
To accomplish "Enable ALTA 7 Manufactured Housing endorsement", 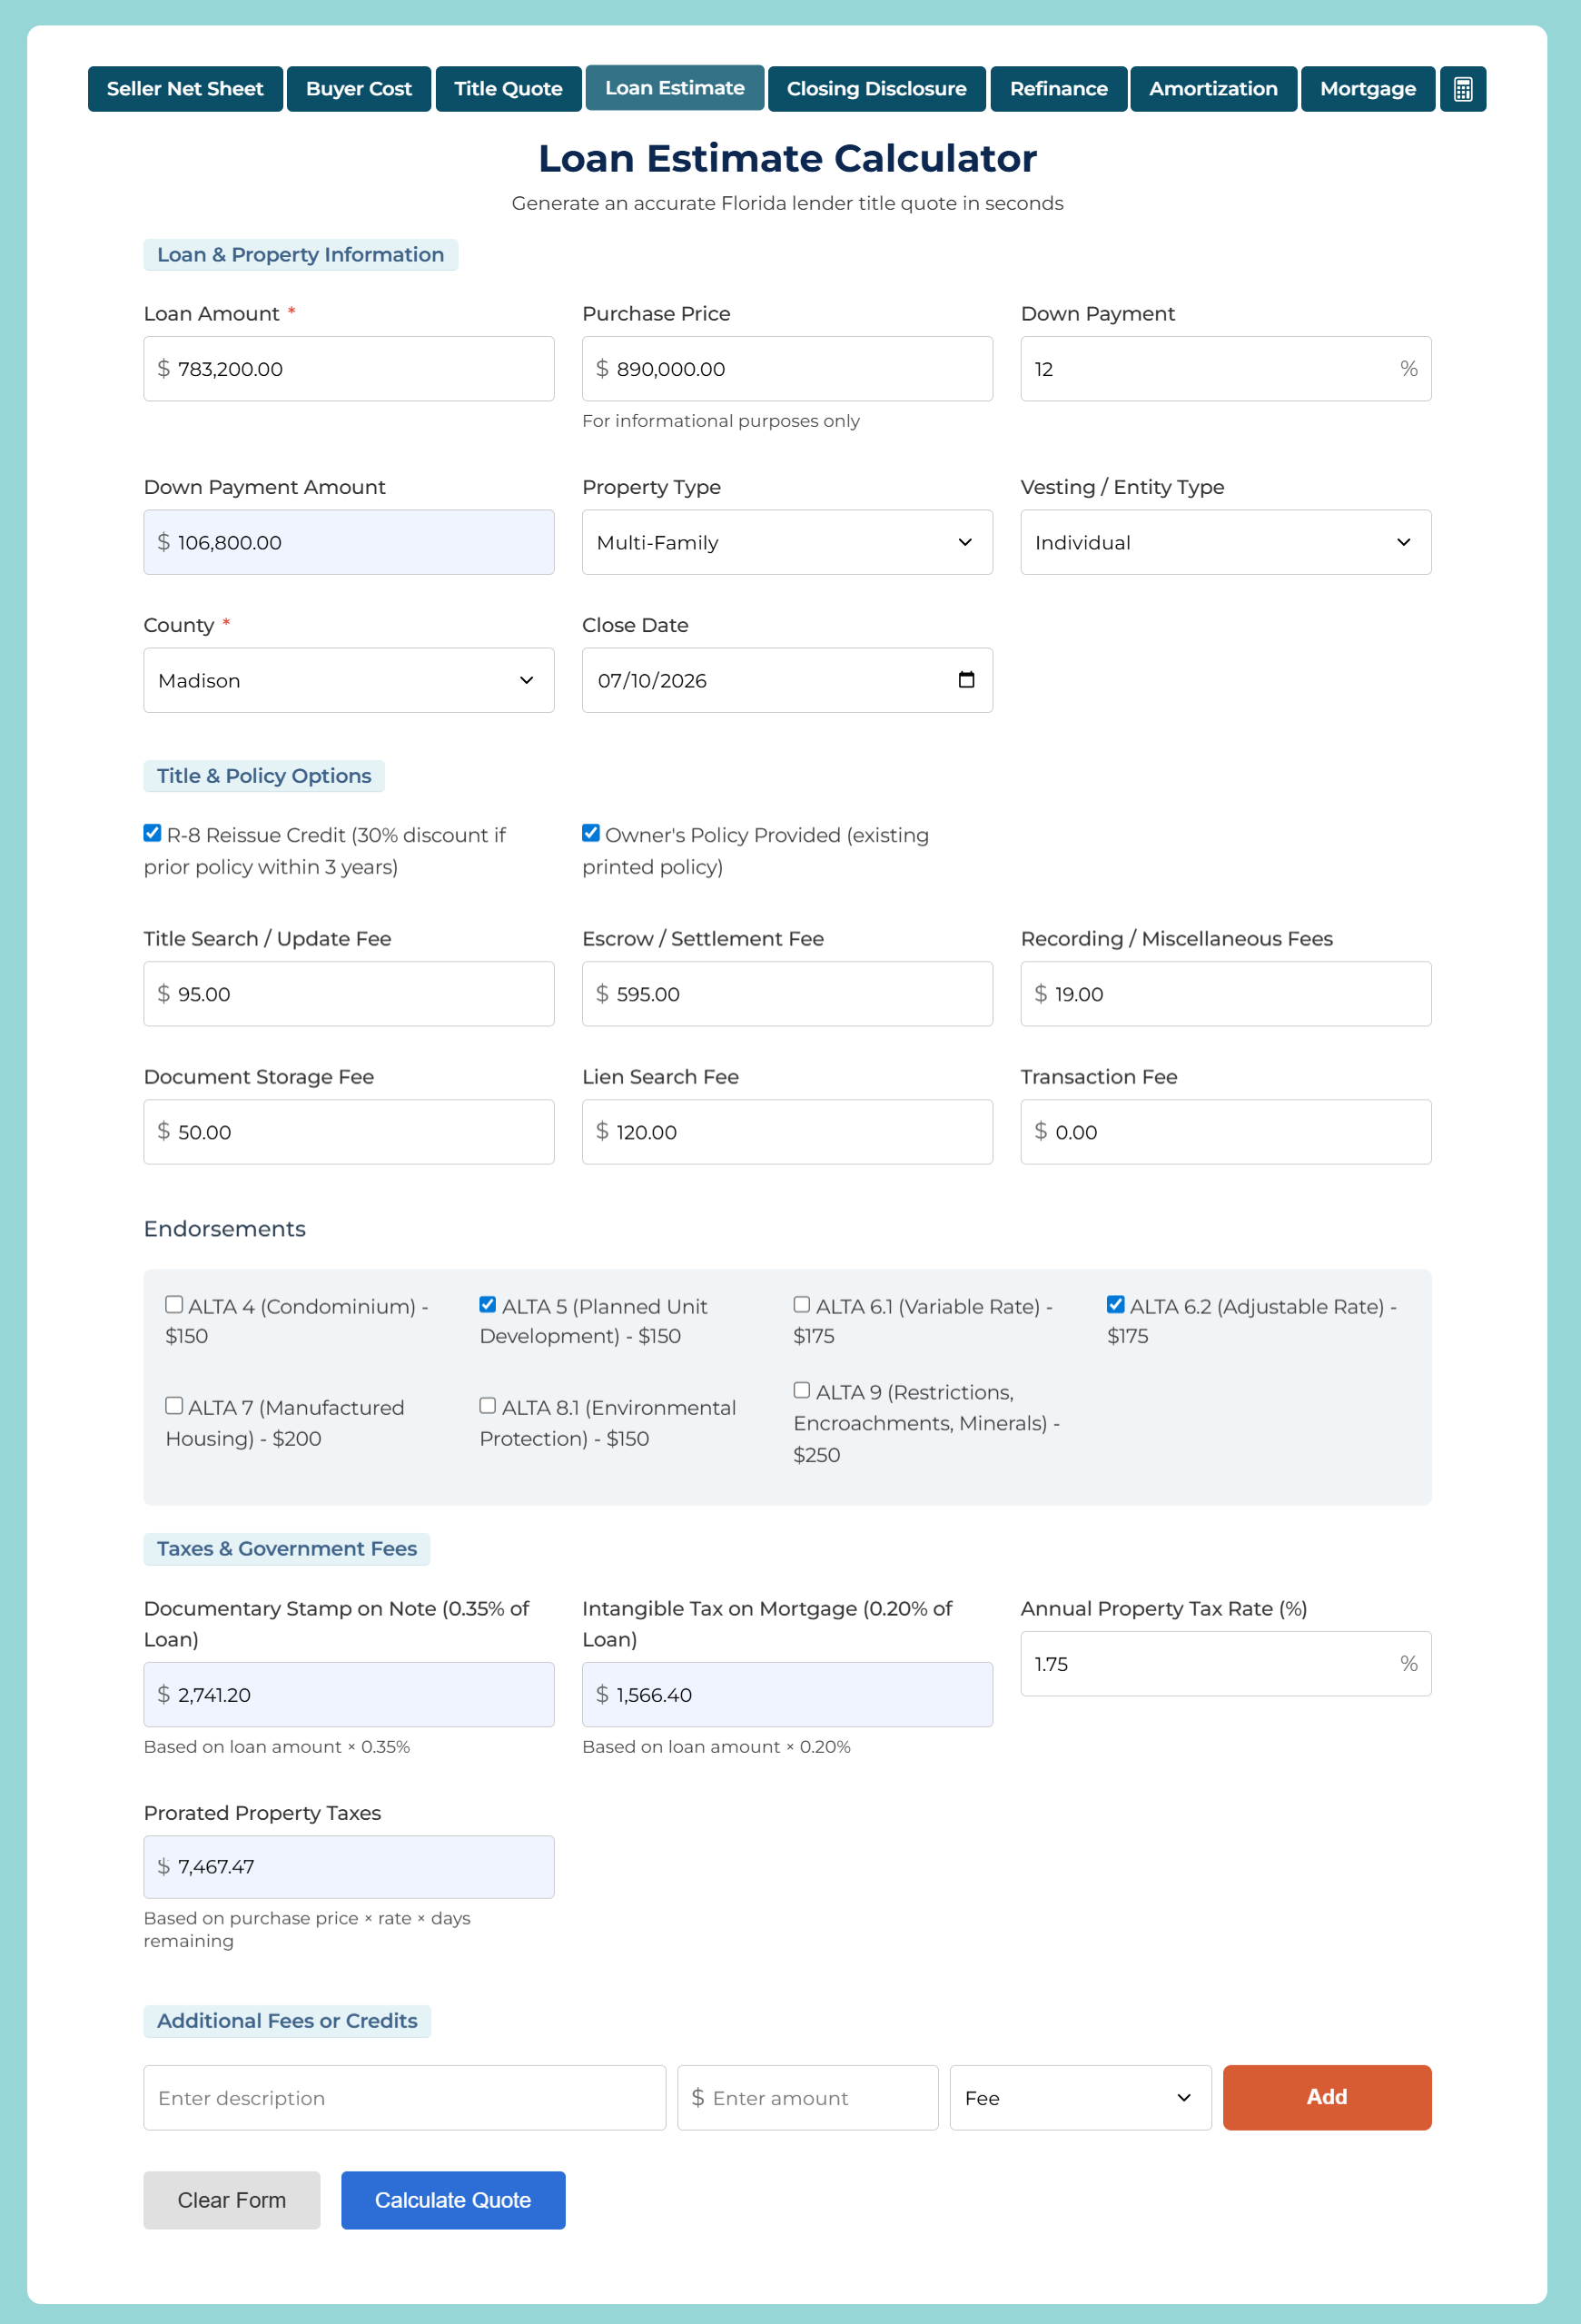I will 174,1406.
